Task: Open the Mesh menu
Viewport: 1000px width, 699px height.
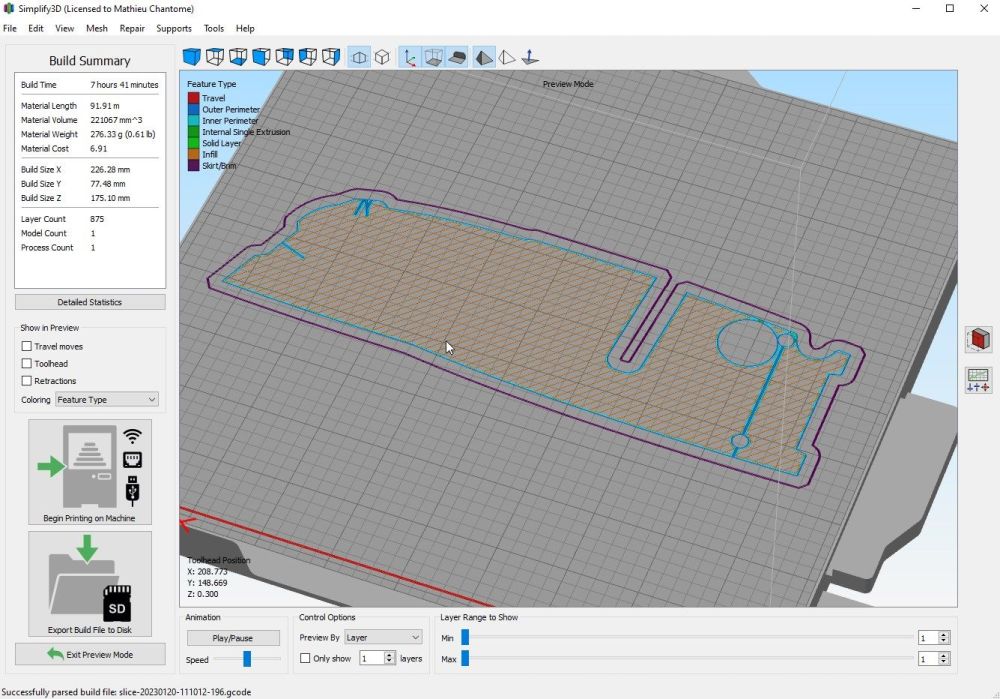Action: 97,29
